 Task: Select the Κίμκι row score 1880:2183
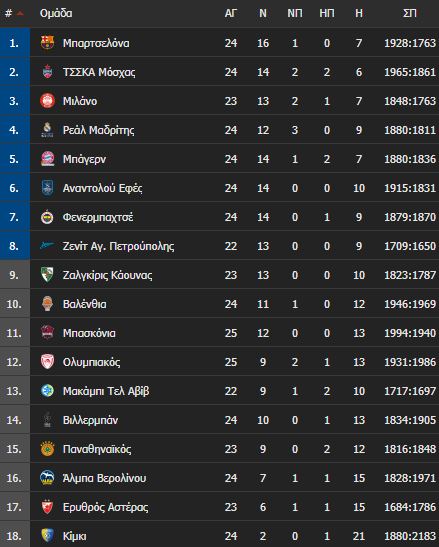410,536
